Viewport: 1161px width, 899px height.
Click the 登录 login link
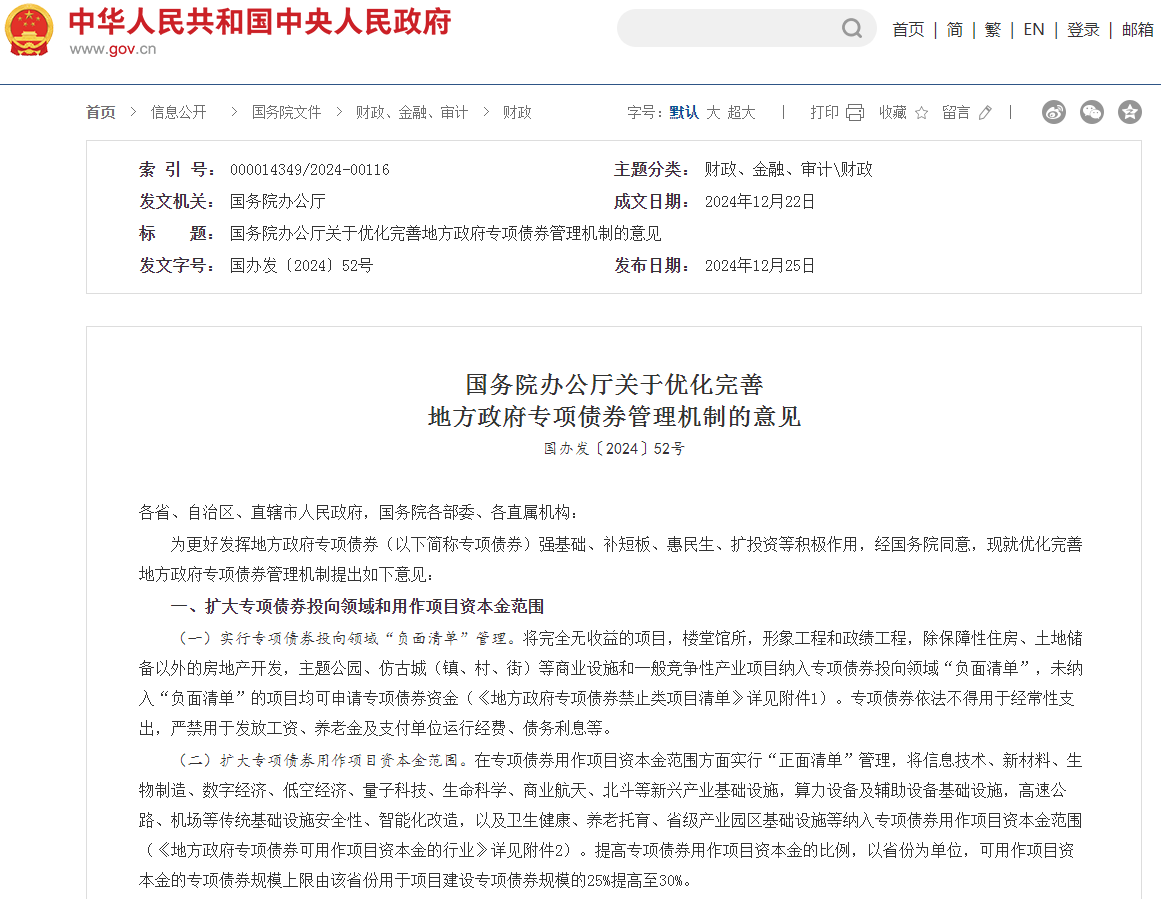tap(1083, 29)
